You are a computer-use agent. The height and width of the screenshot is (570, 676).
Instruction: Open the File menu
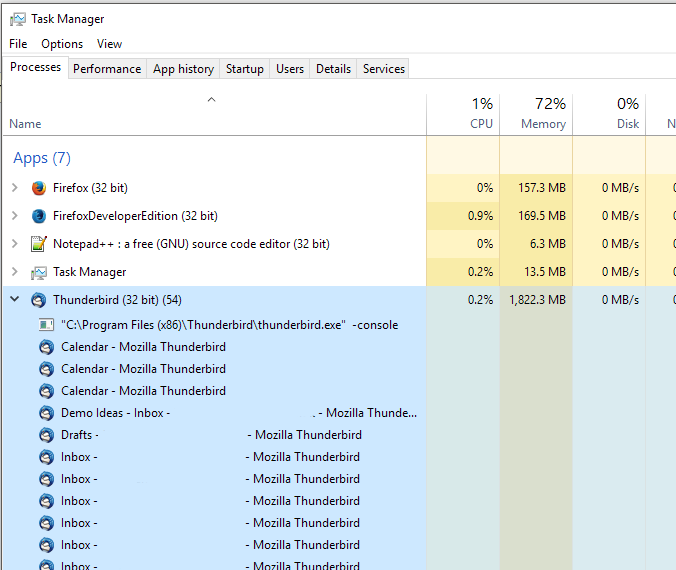pos(18,44)
